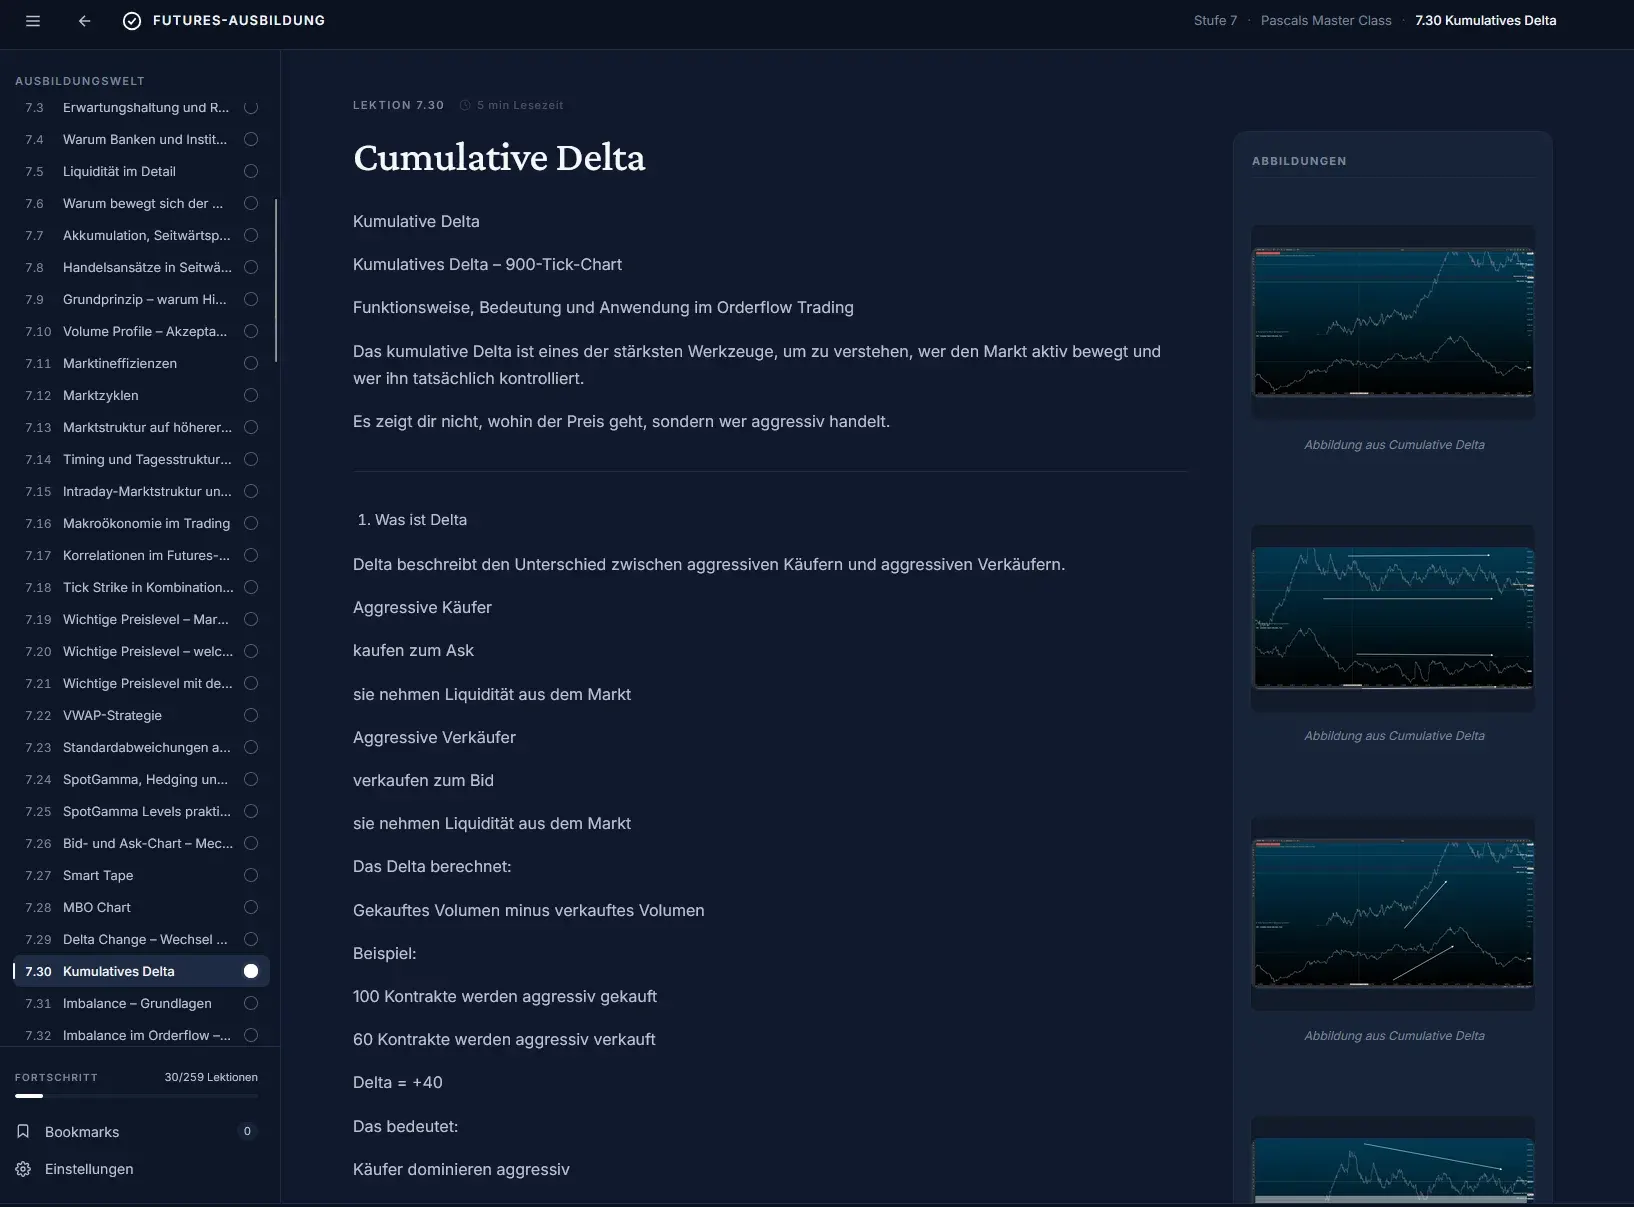This screenshot has width=1634, height=1207.
Task: Click the Bookmarks count badge 0
Action: [x=247, y=1131]
